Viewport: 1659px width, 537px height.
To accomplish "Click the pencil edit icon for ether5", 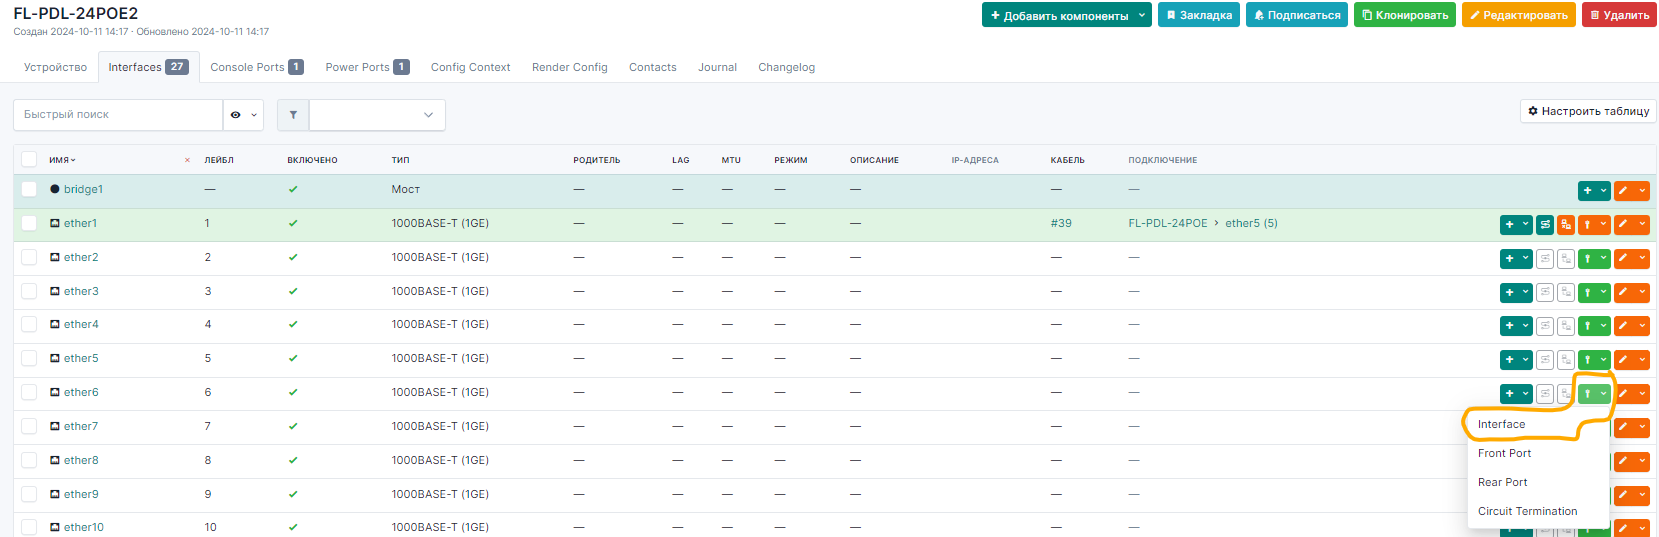I will pyautogui.click(x=1623, y=360).
